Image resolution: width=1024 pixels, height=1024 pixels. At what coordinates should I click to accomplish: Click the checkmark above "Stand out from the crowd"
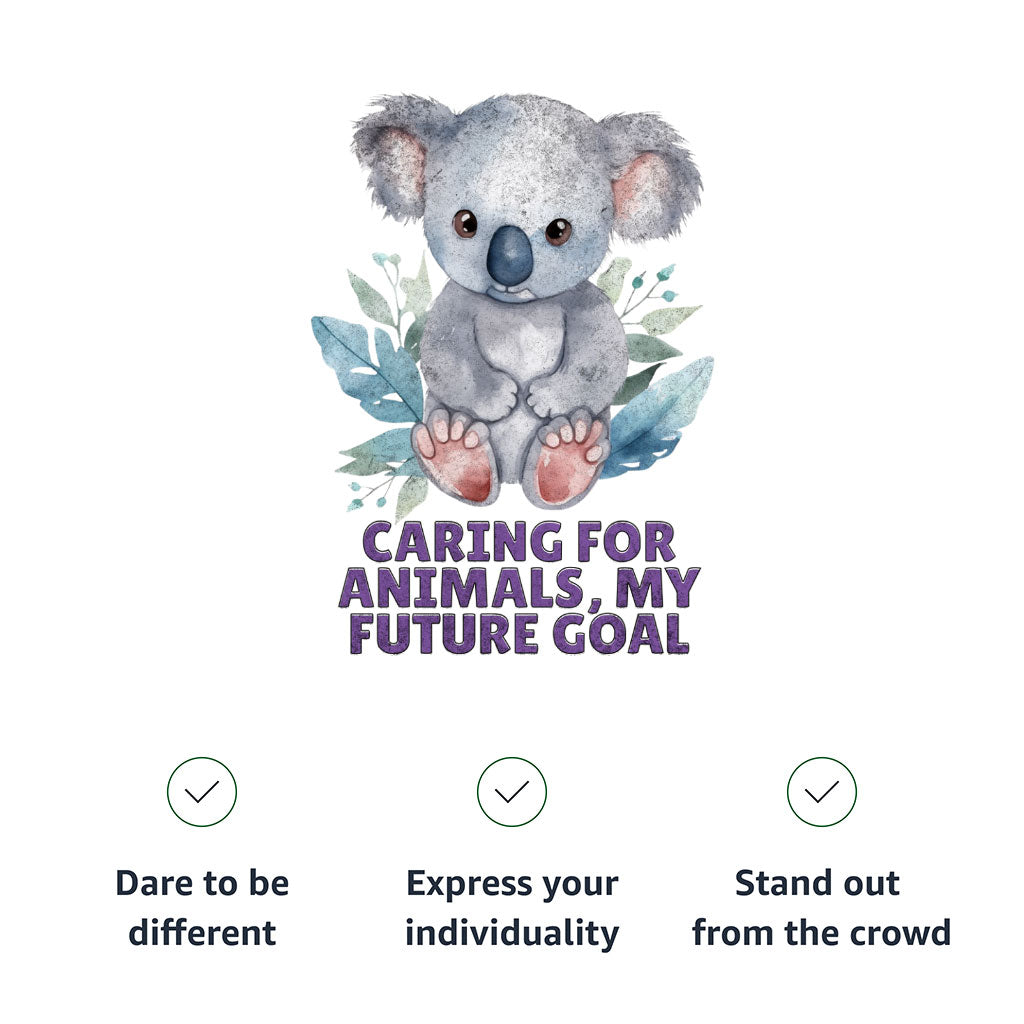(822, 792)
